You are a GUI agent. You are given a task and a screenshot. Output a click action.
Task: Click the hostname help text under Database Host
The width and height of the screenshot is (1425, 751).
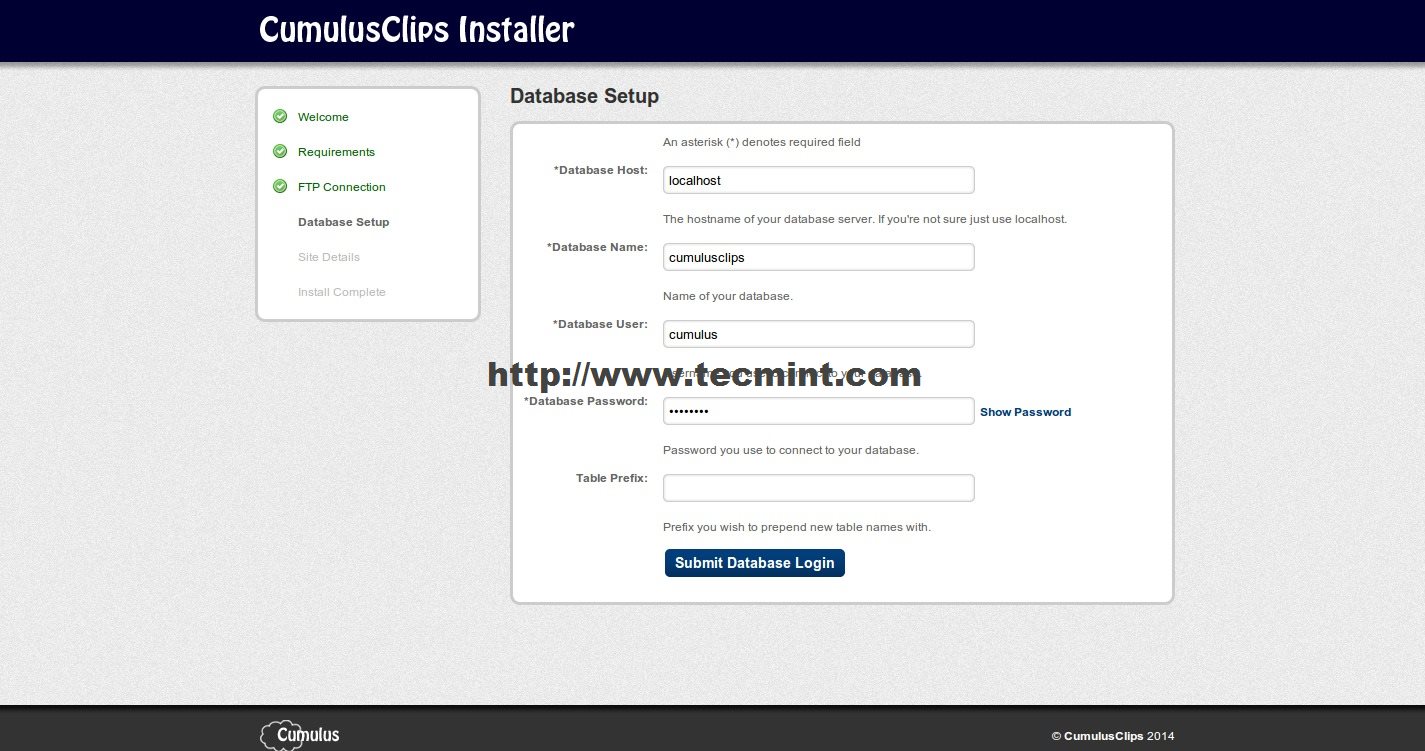pos(865,219)
